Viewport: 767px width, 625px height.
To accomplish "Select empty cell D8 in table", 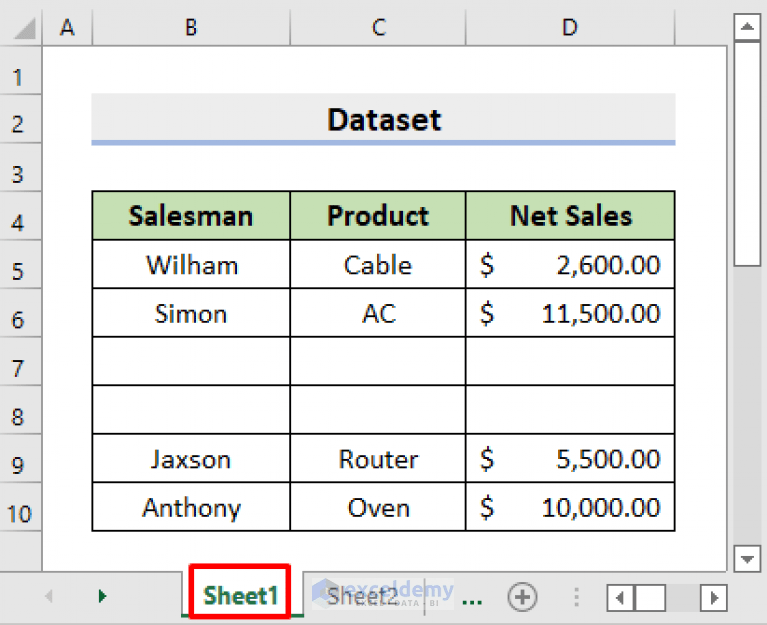I will pyautogui.click(x=570, y=410).
